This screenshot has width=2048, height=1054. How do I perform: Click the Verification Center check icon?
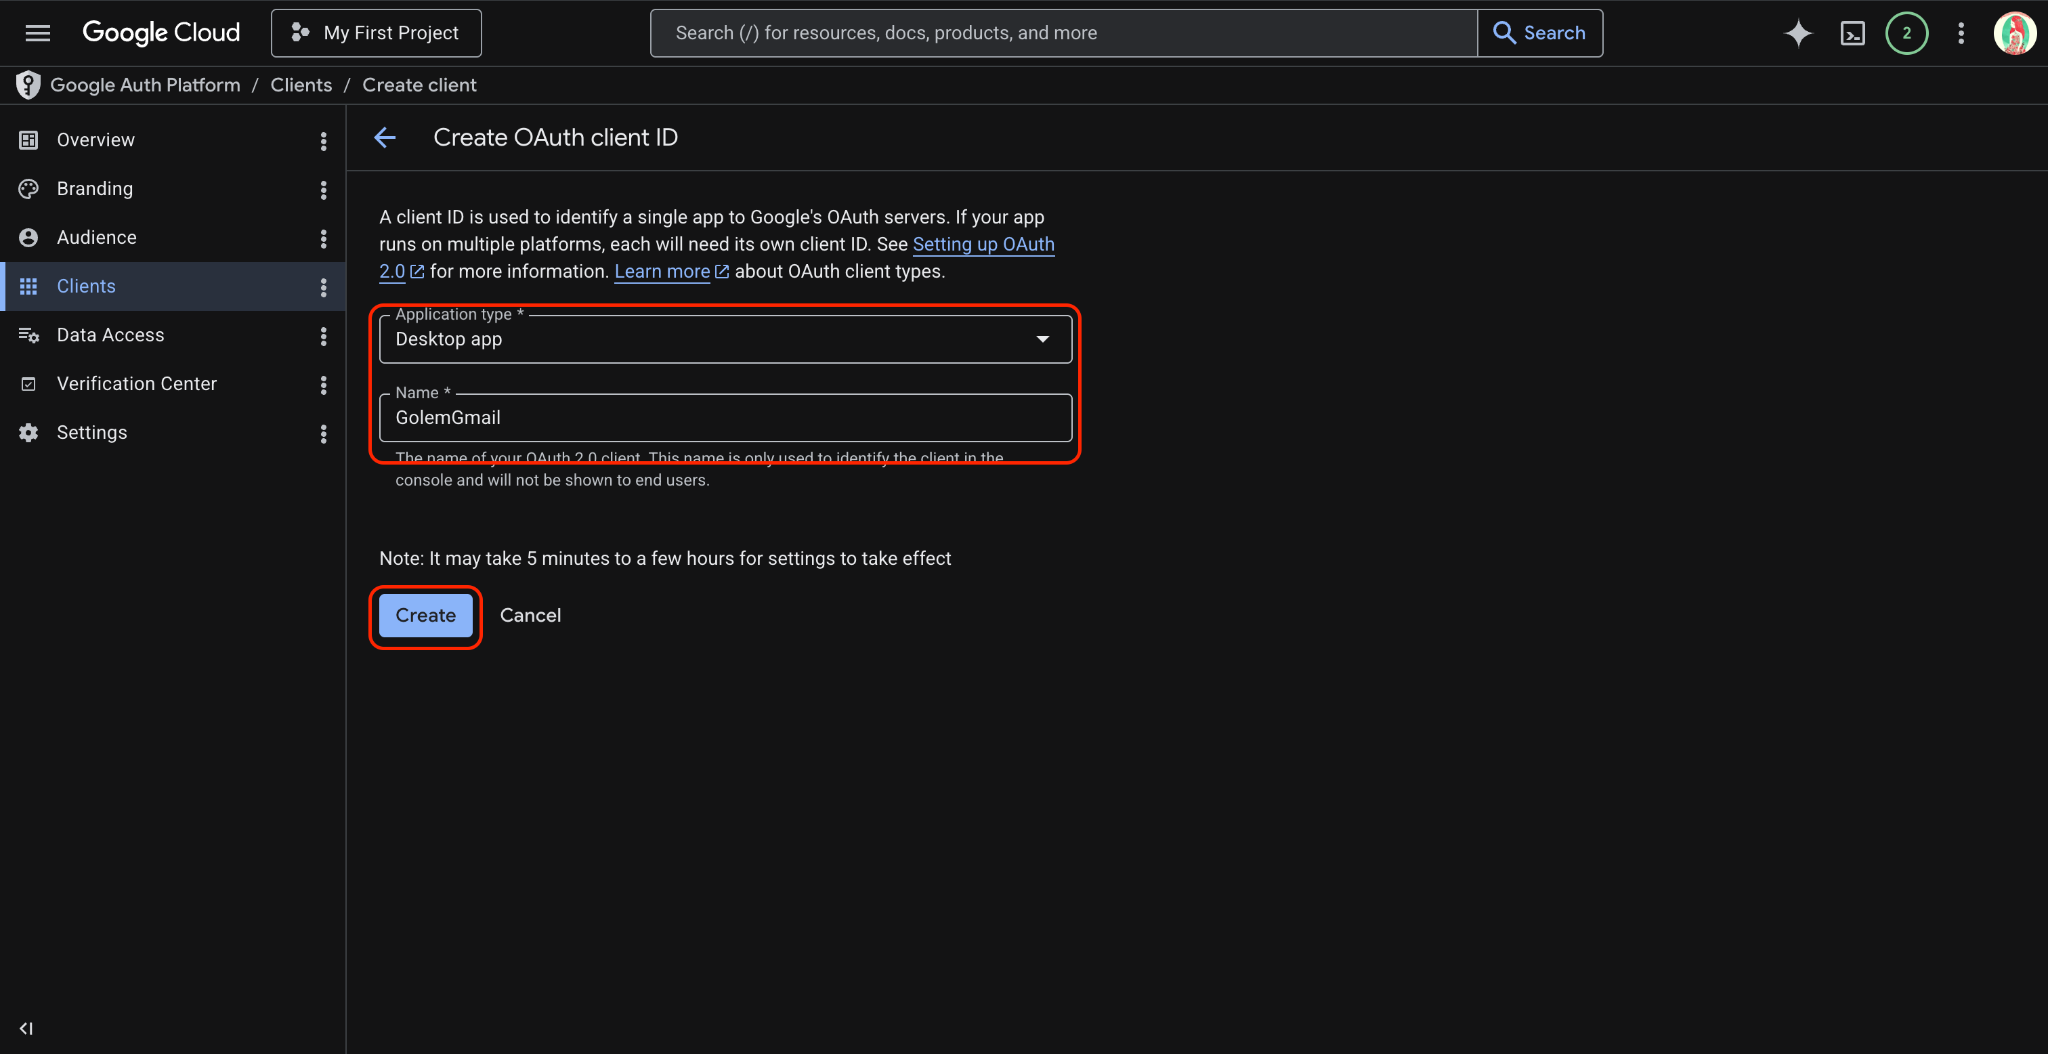coord(28,384)
